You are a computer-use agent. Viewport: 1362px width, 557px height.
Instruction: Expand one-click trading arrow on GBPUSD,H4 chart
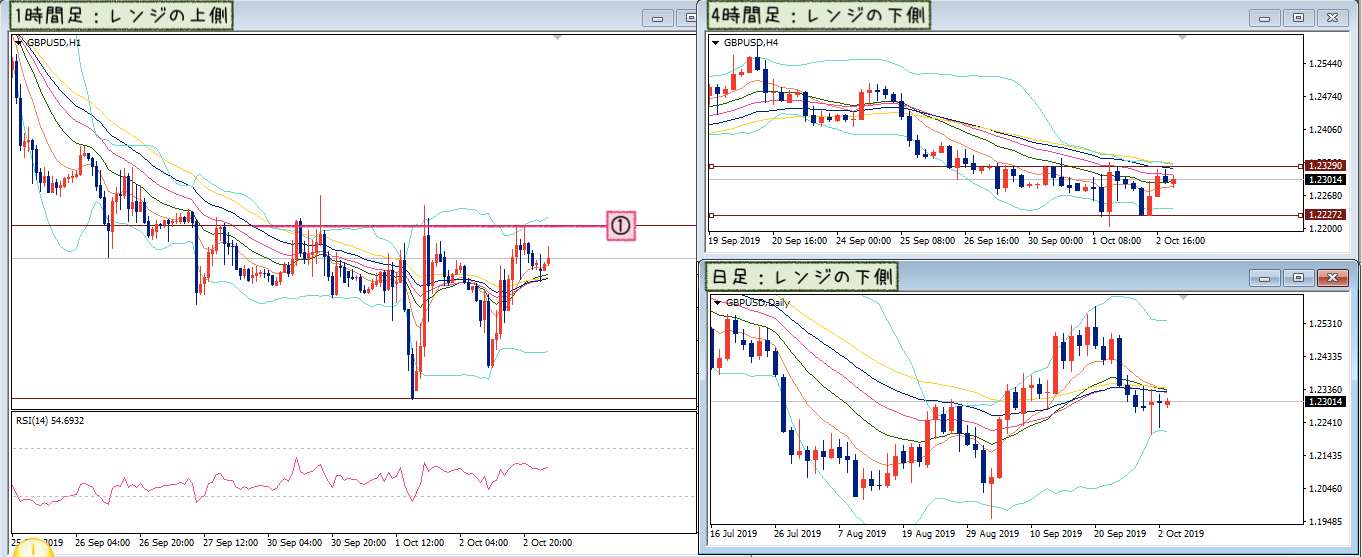coord(715,43)
